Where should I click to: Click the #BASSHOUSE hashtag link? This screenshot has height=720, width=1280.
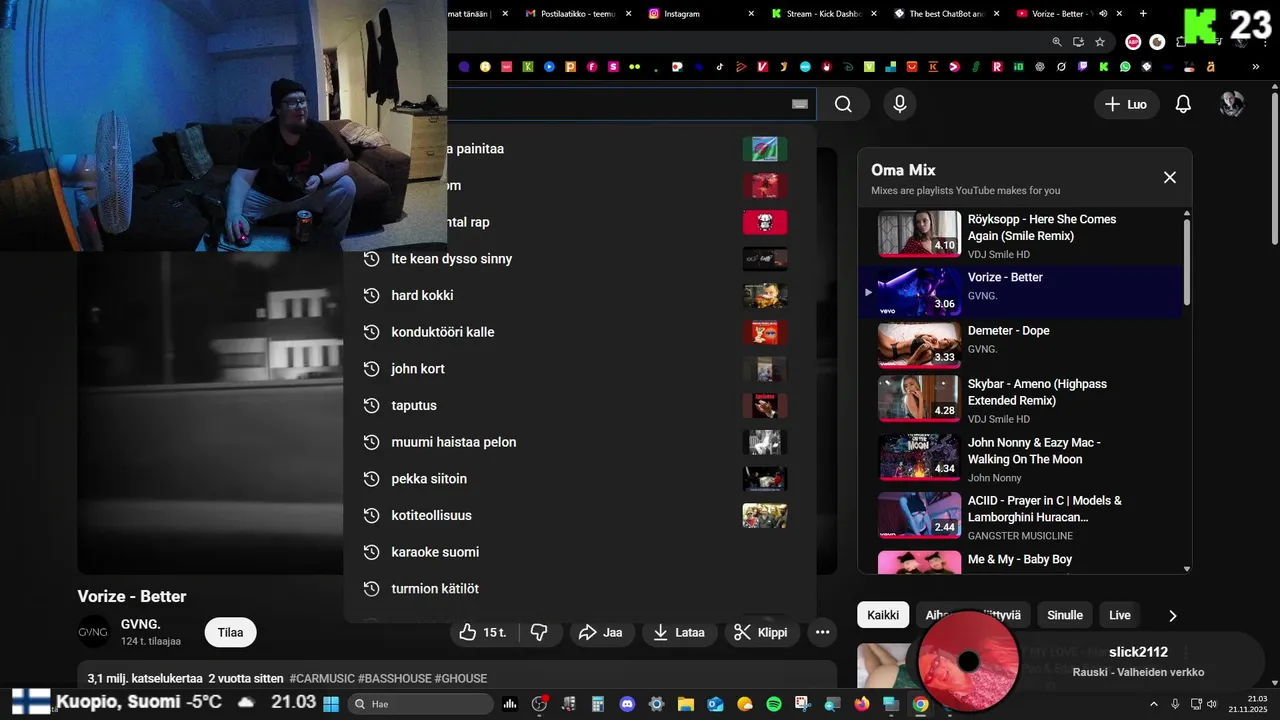394,678
